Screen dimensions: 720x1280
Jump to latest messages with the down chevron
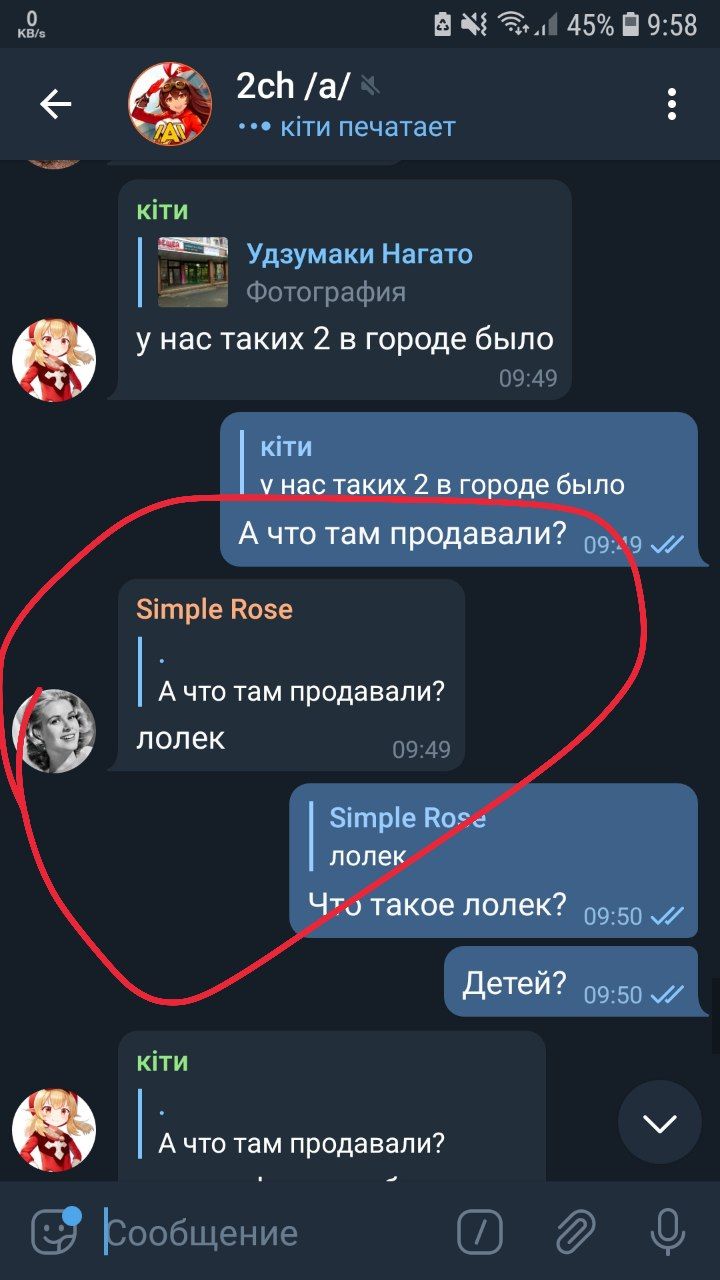[x=660, y=1123]
